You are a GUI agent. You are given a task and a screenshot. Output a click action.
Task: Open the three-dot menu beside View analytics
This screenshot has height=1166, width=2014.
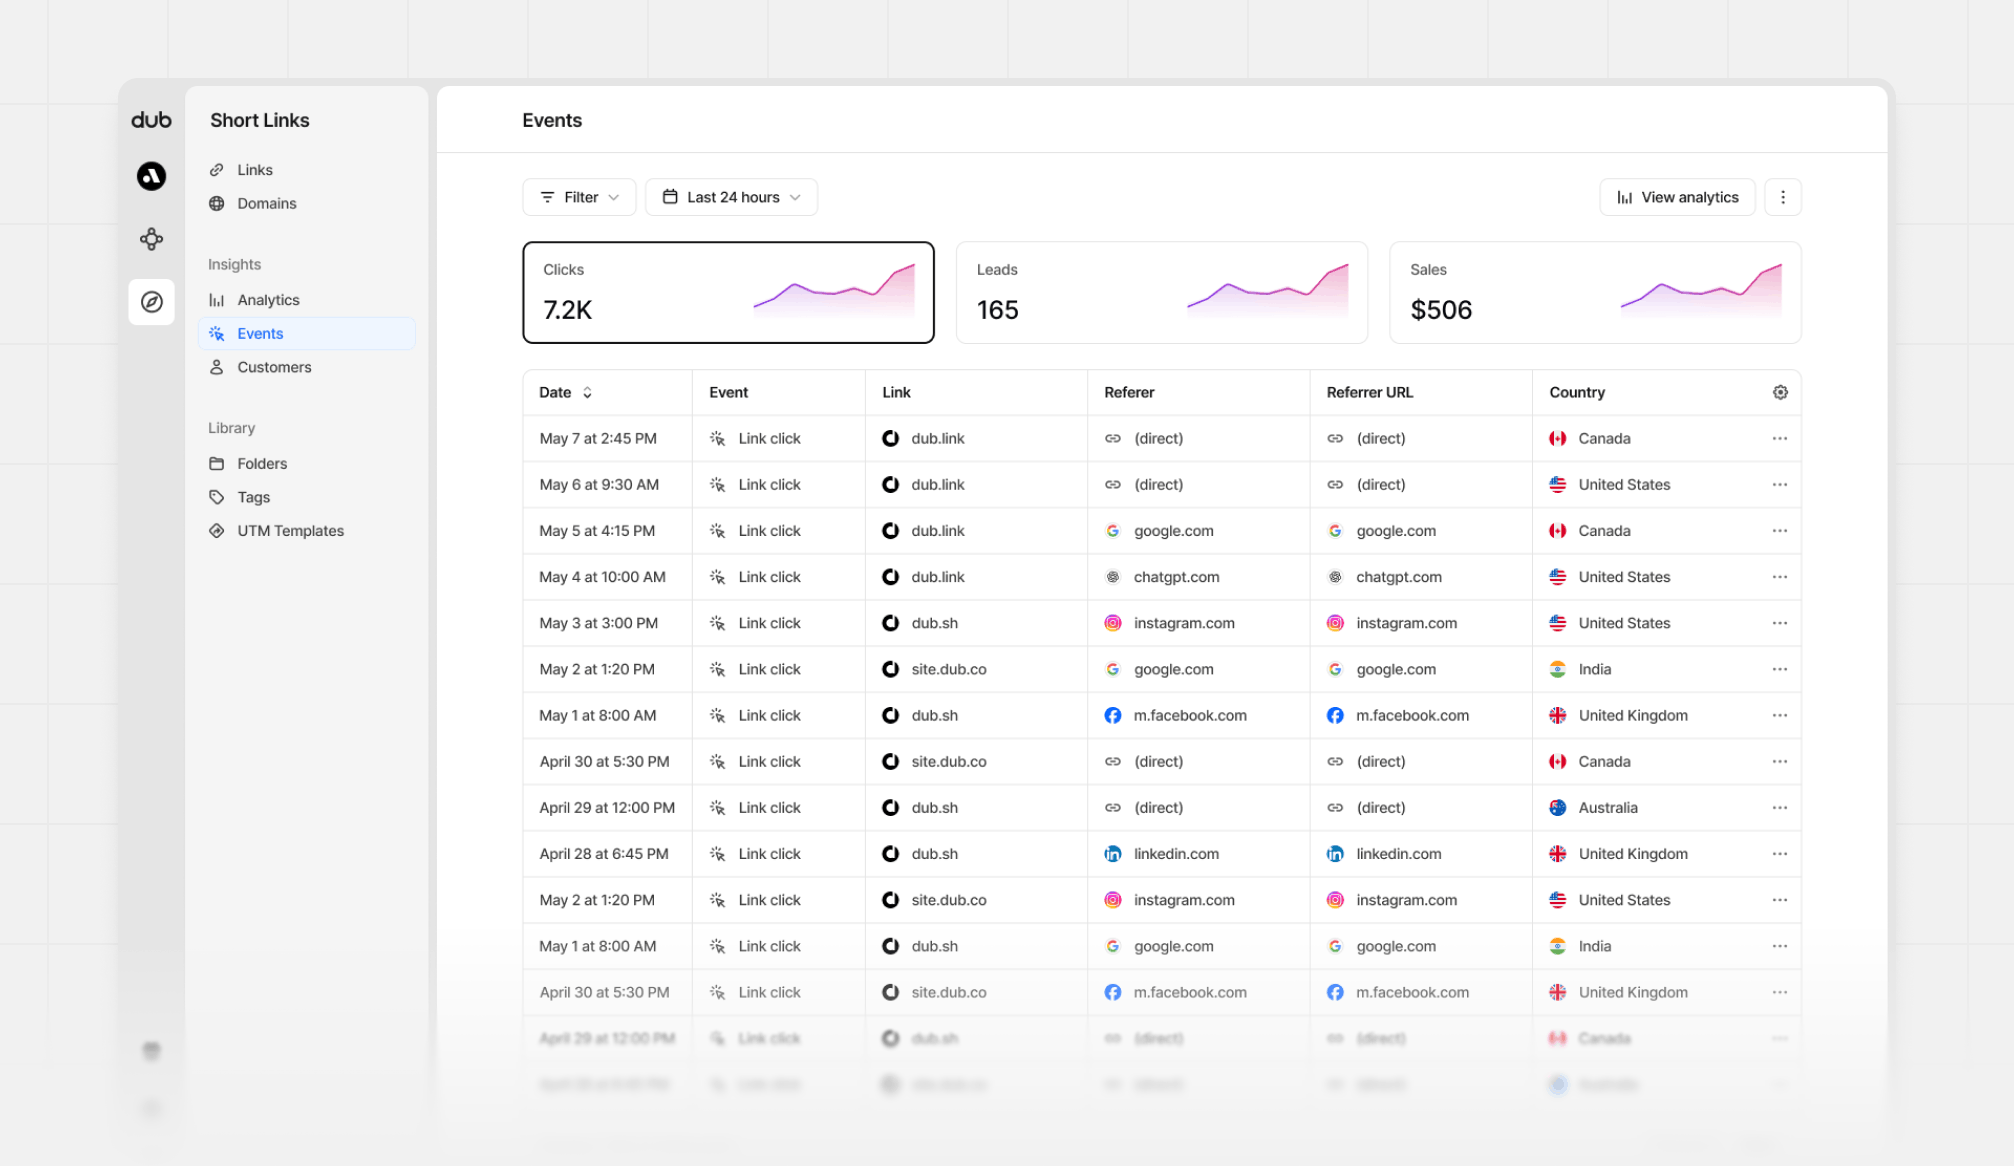pyautogui.click(x=1782, y=197)
